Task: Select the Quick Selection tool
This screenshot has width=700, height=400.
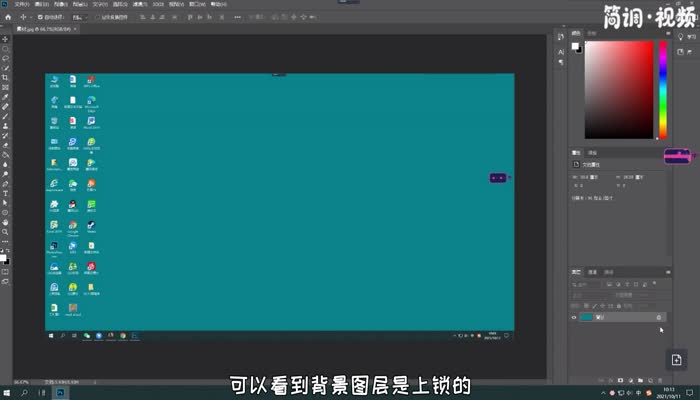Action: [5, 68]
